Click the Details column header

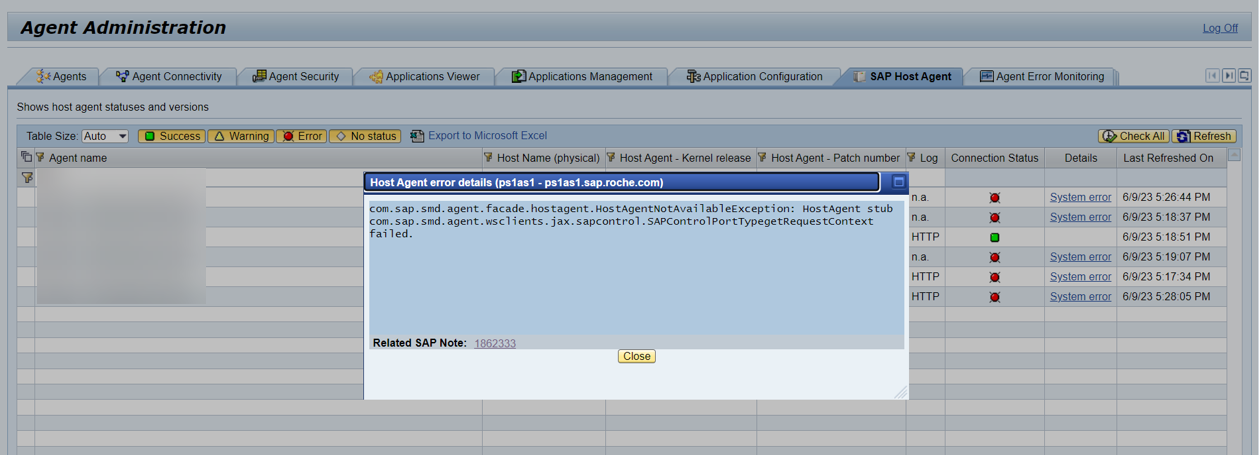[1080, 158]
